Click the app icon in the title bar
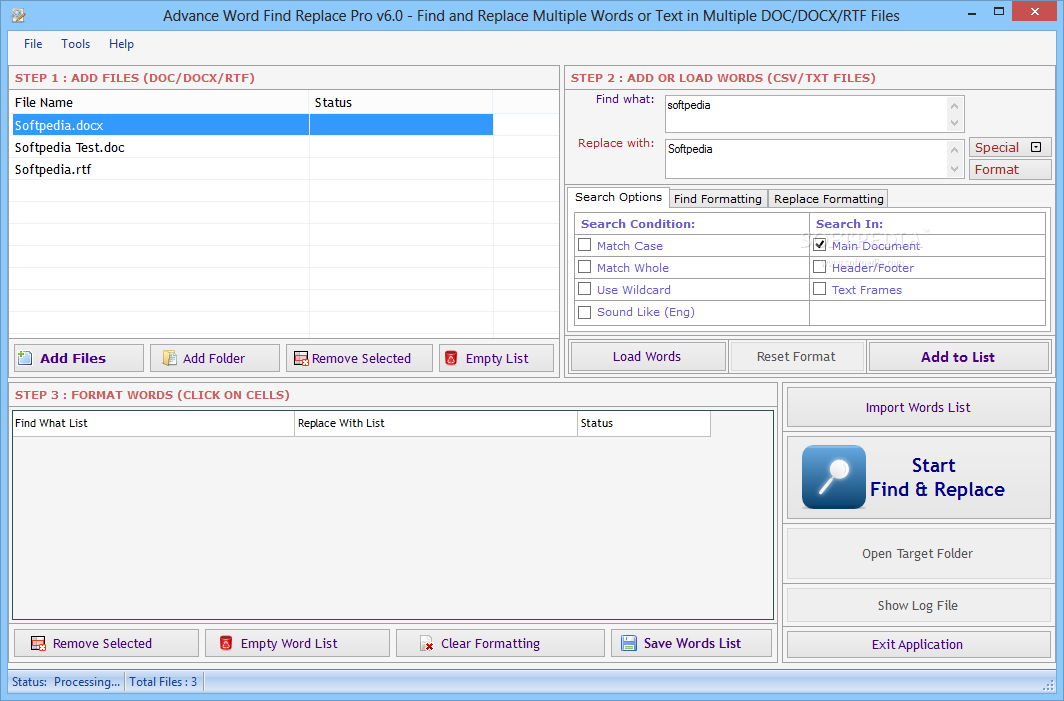 click(18, 14)
